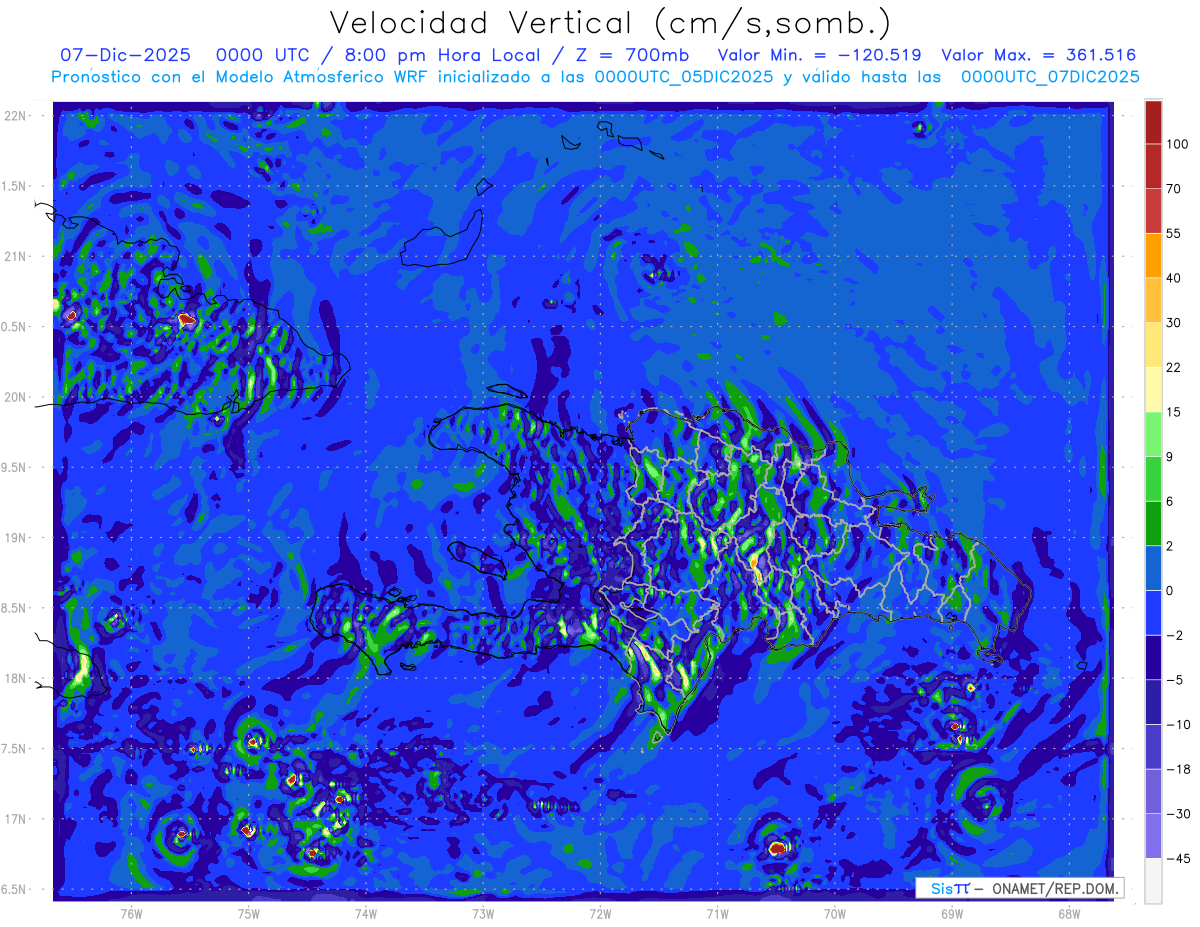Click the "70" value on the color scale

pos(1174,188)
